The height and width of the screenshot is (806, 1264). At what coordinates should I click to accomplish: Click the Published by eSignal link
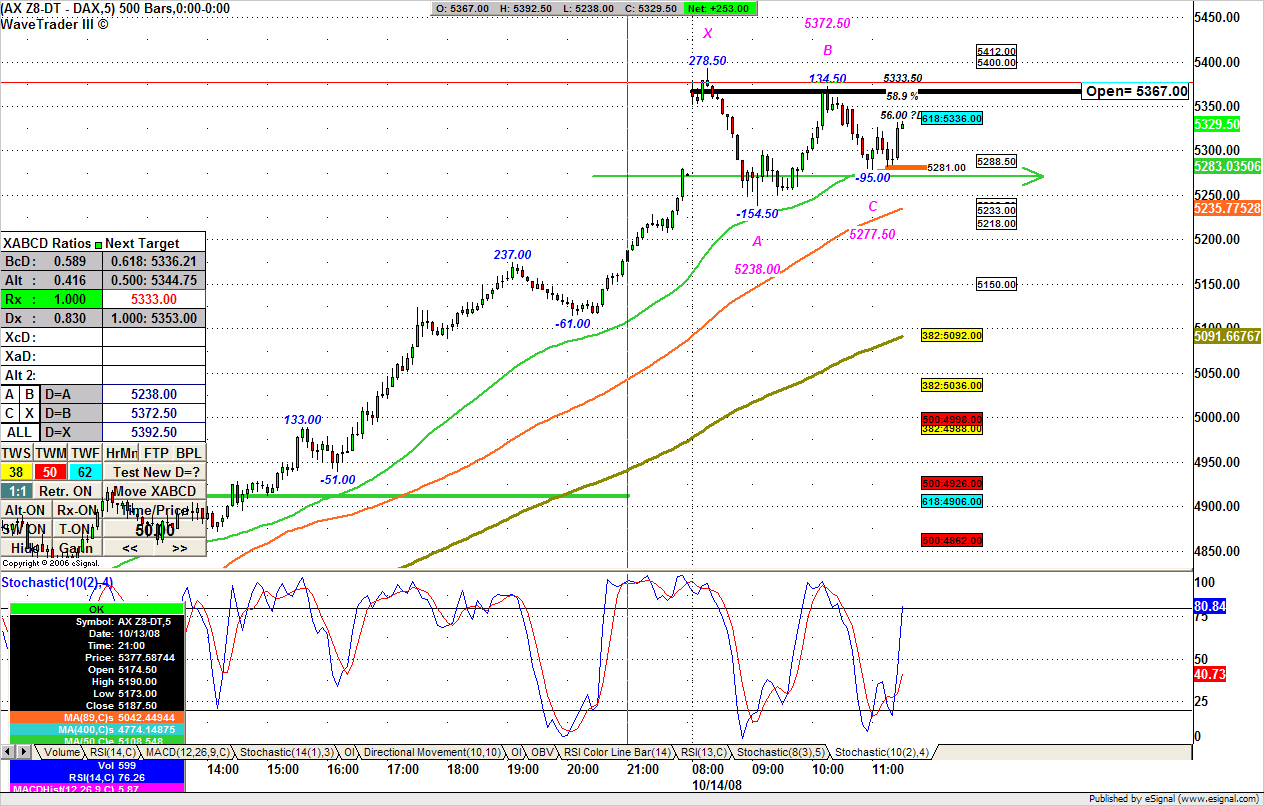(1174, 799)
